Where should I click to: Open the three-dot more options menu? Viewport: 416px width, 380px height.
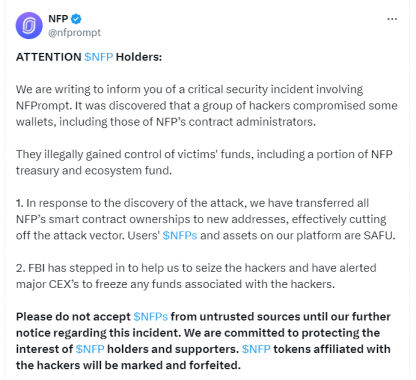pos(392,19)
